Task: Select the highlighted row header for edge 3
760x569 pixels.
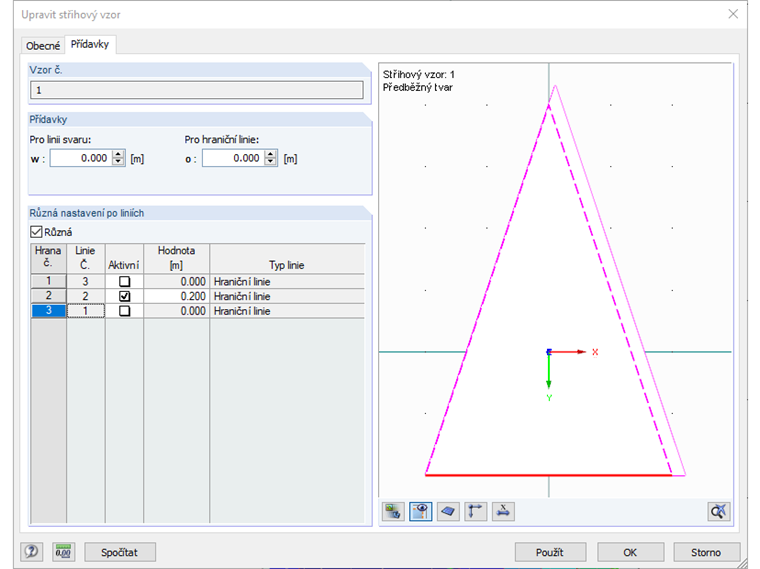Action: pyautogui.click(x=48, y=310)
